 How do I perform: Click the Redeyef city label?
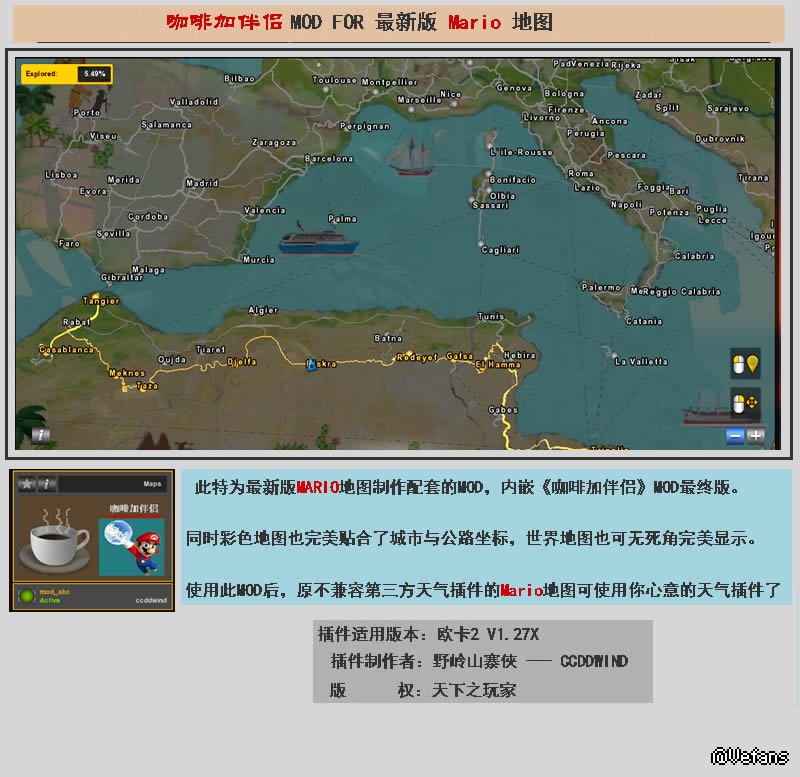coord(417,357)
